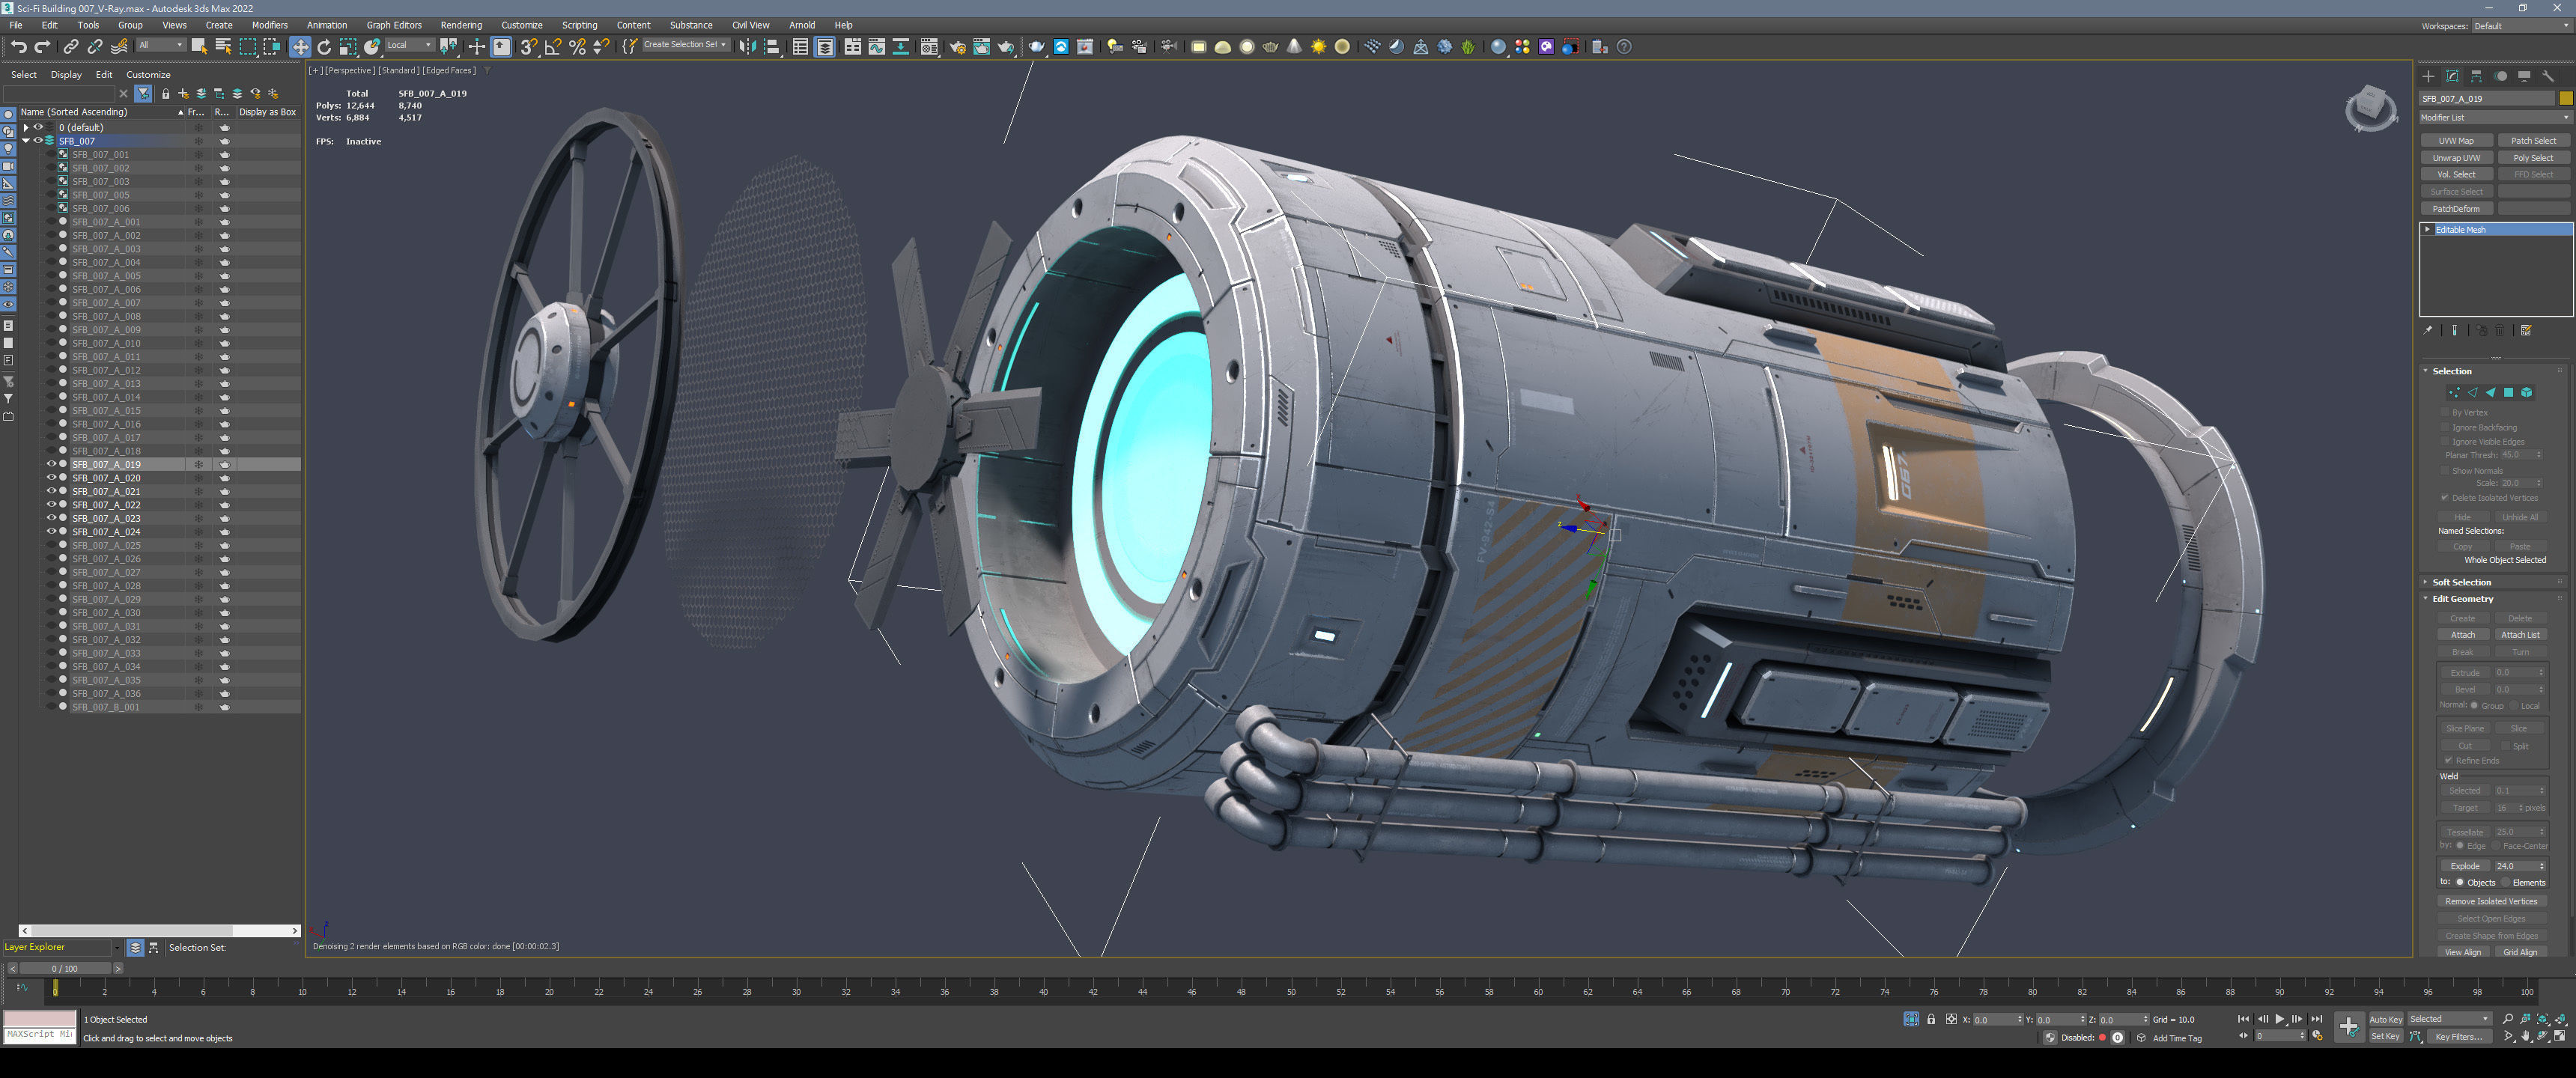Image resolution: width=2576 pixels, height=1078 pixels.
Task: Activate the Select and Link tool
Action: [x=71, y=46]
